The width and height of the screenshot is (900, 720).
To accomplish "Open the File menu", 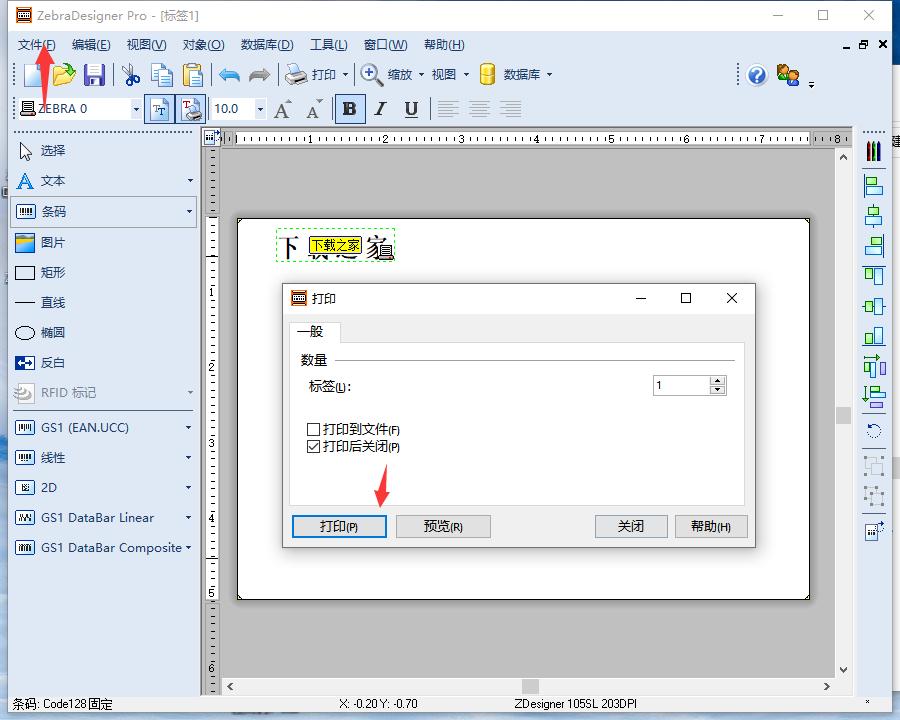I will 37,45.
